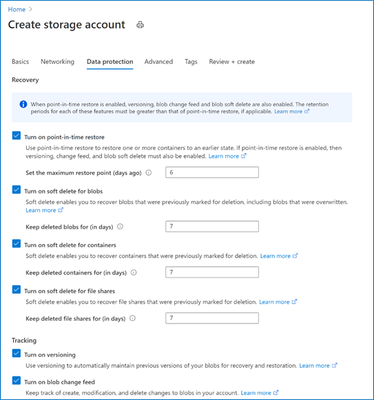Disable soft delete for file shares checkbox
374x400 pixels.
(x=16, y=289)
